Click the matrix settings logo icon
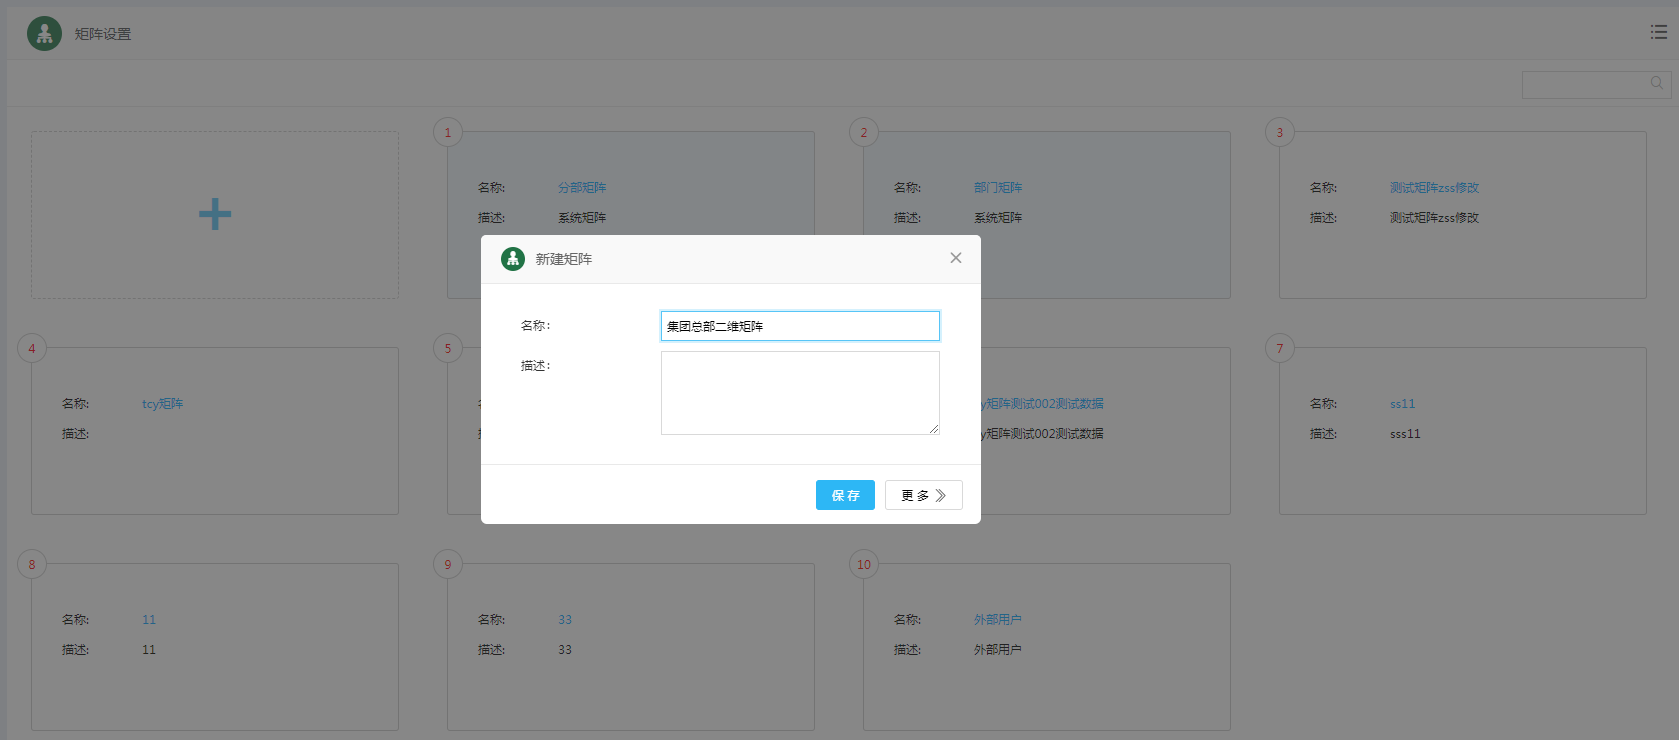Image resolution: width=1679 pixels, height=740 pixels. pos(44,34)
